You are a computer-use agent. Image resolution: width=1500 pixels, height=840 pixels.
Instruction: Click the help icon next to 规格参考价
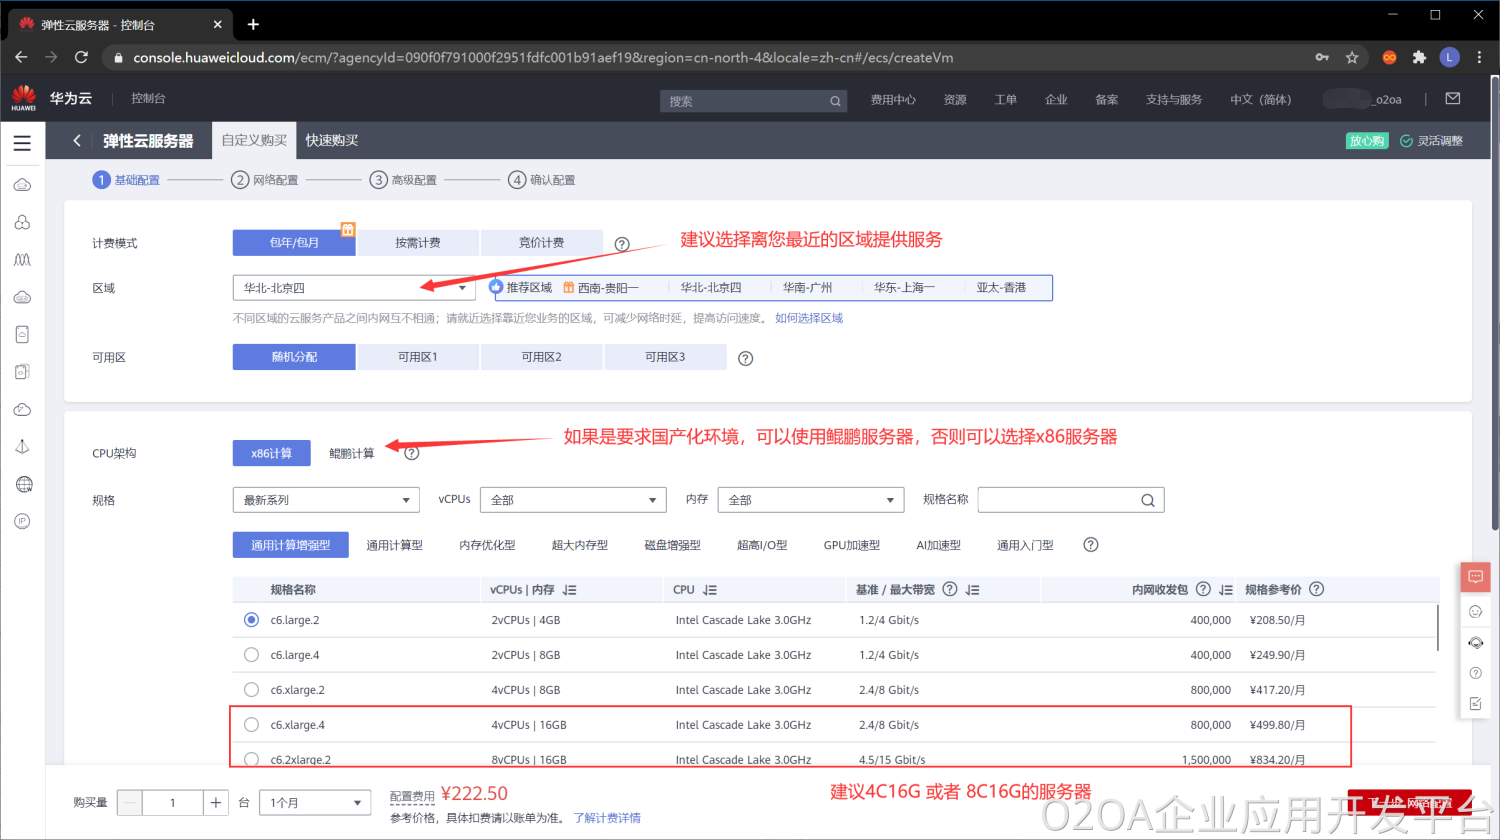pyautogui.click(x=1317, y=589)
